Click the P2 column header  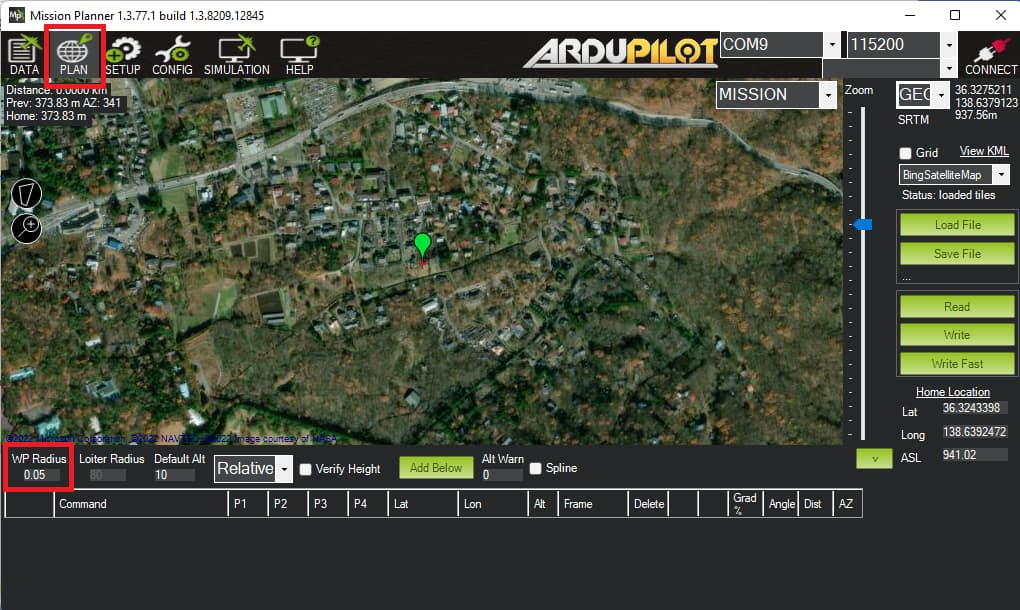click(x=288, y=503)
